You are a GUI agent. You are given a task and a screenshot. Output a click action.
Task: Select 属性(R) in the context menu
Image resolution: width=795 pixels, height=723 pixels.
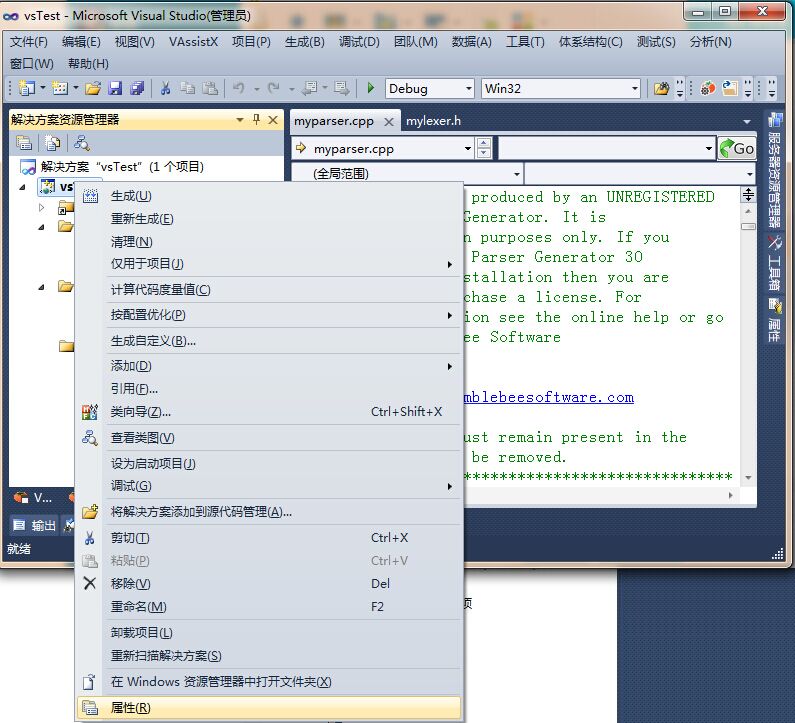coord(269,707)
